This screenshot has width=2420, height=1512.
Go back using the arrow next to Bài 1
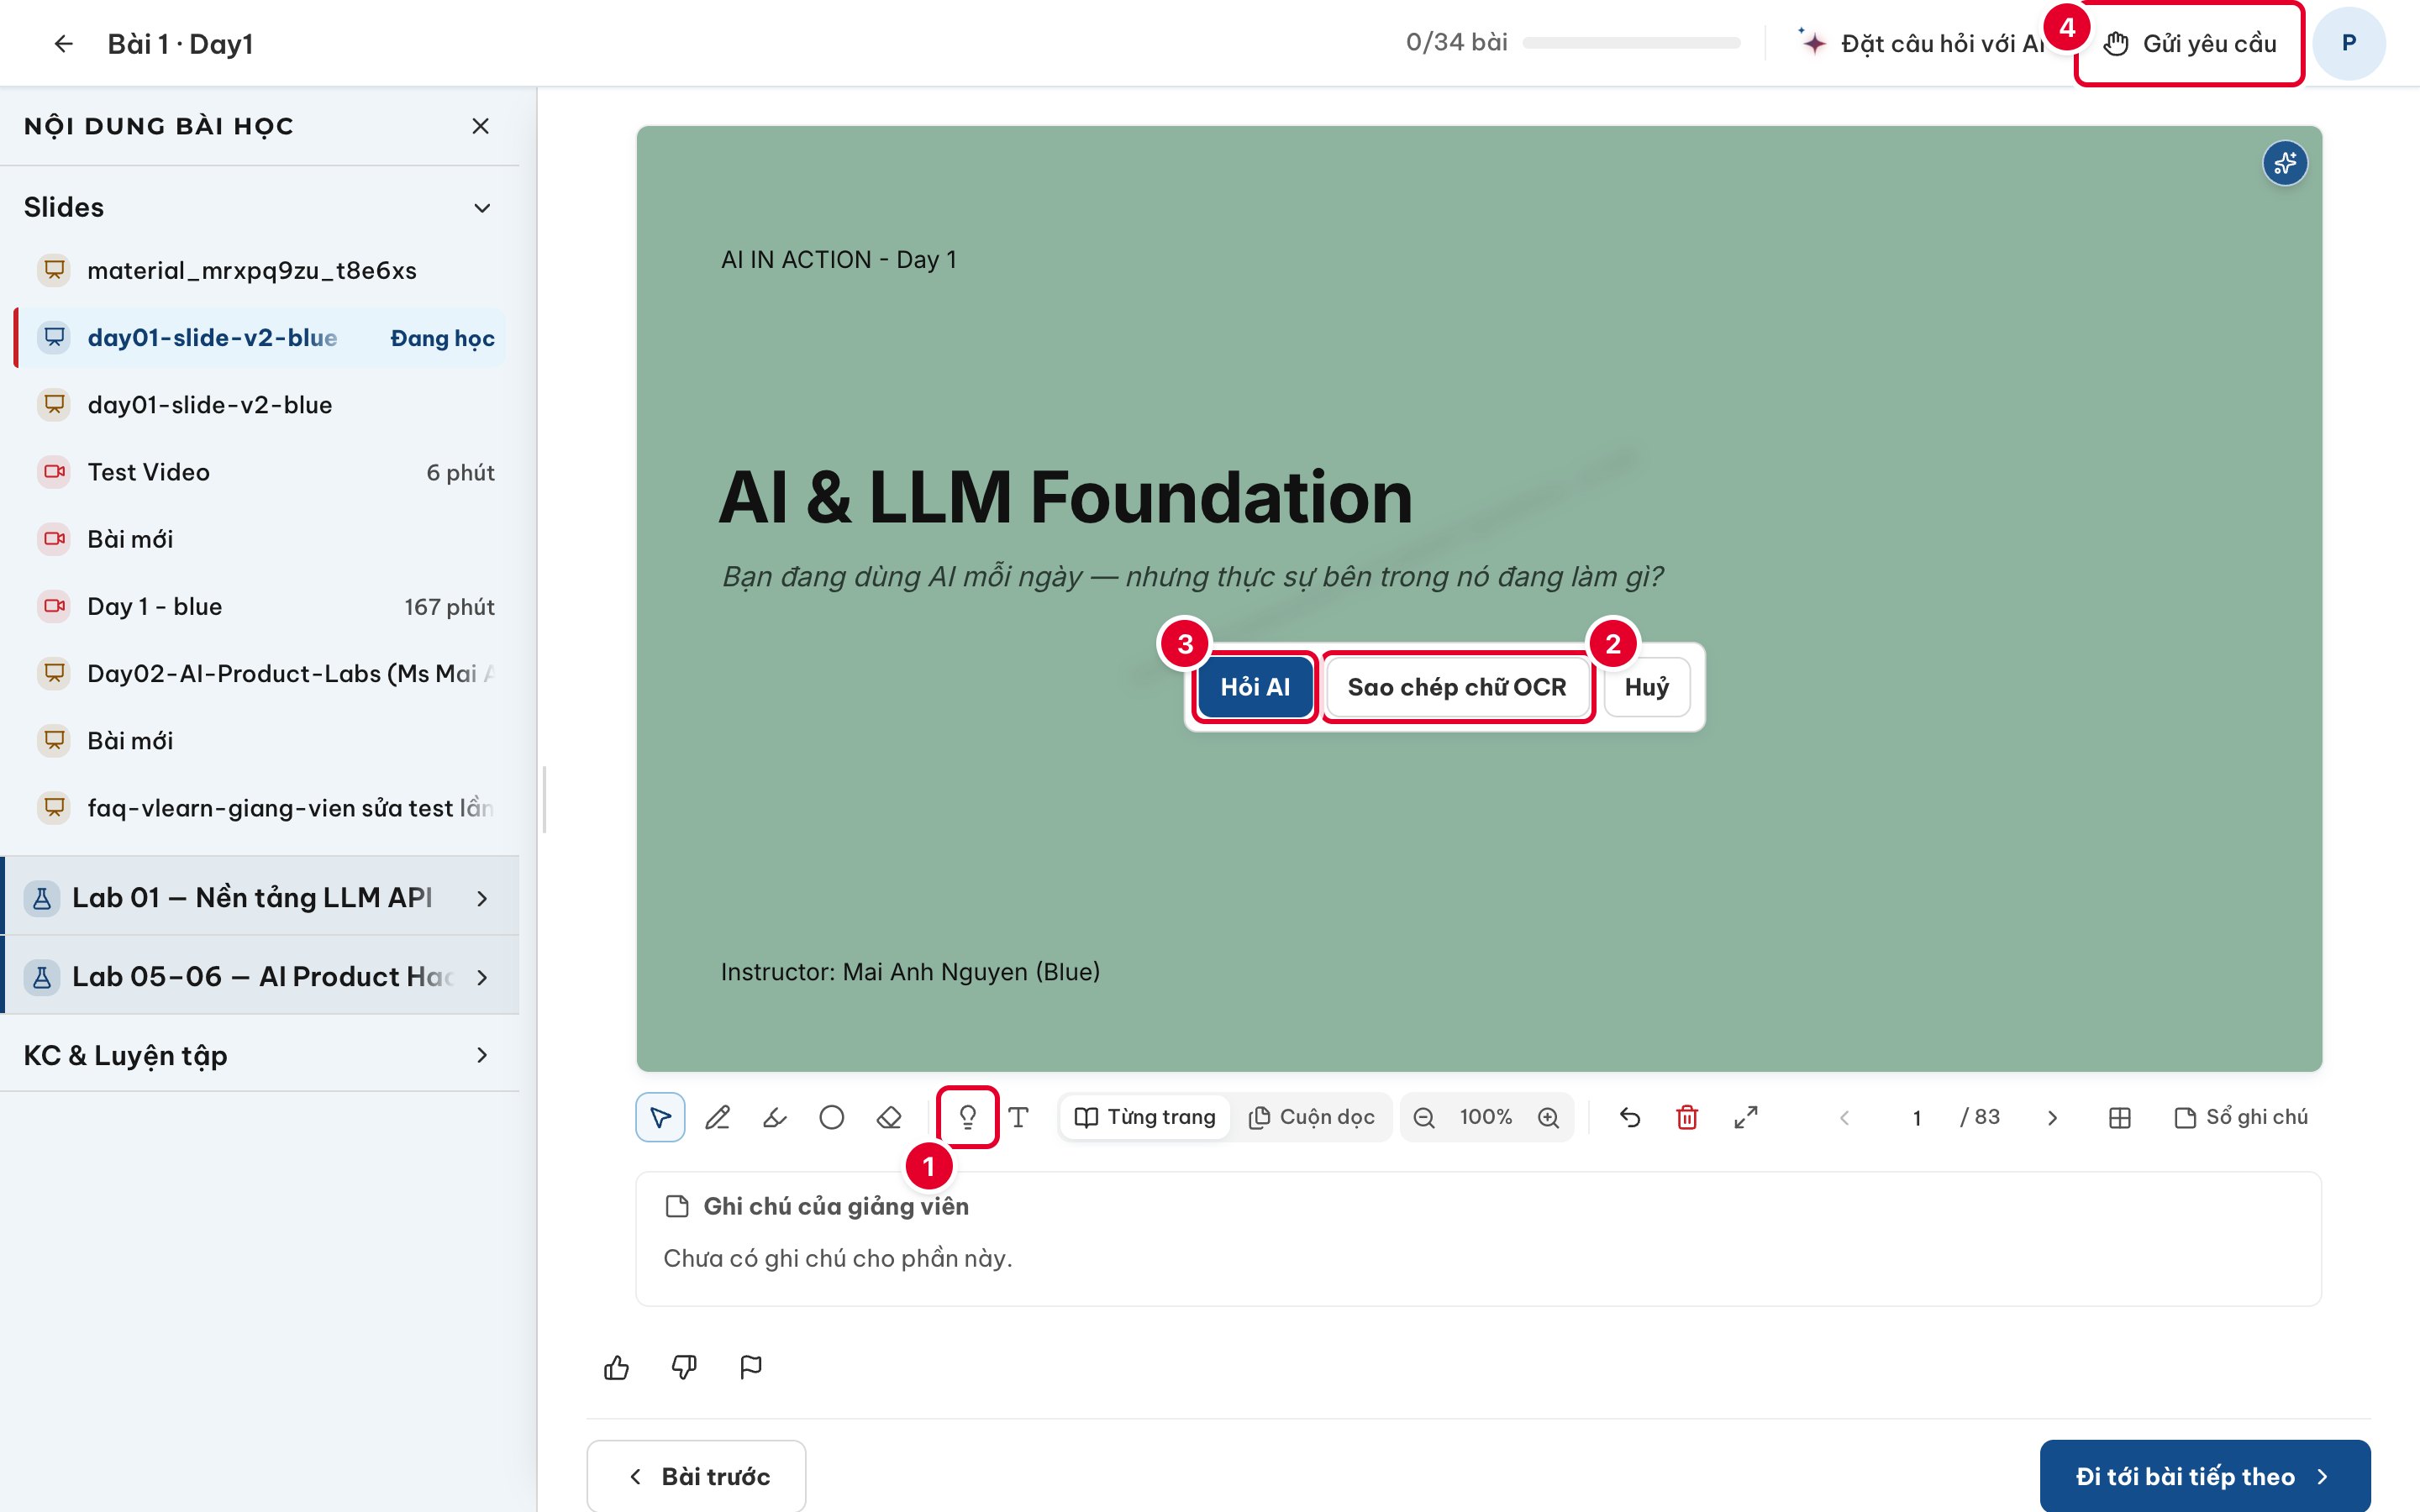click(63, 43)
